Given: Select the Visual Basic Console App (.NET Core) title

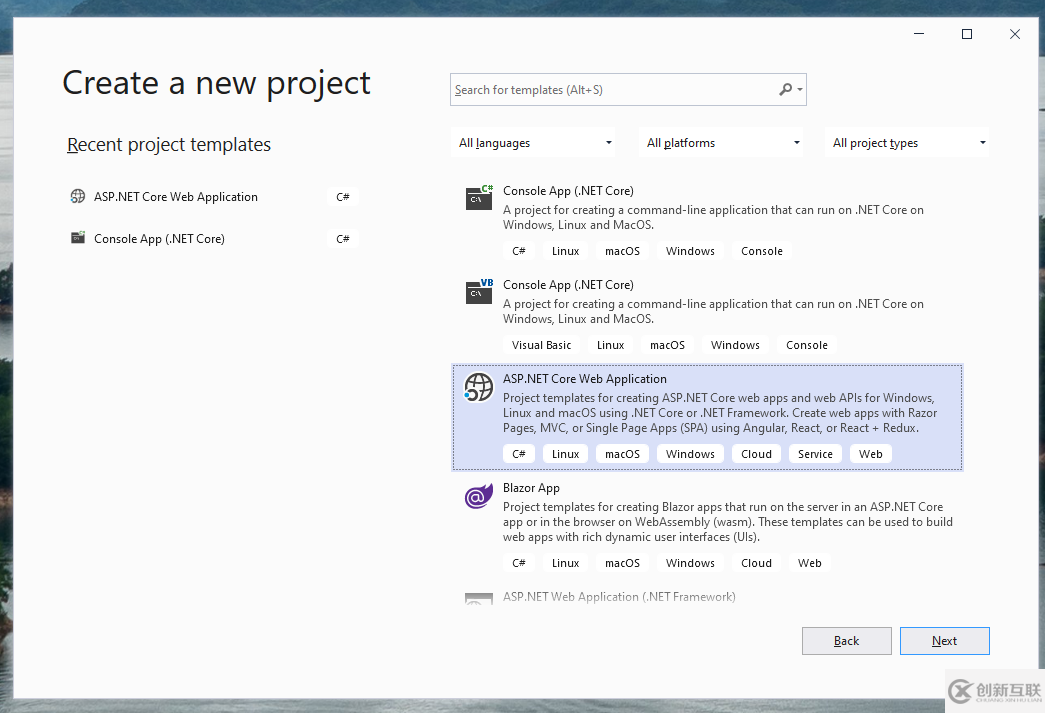Looking at the screenshot, I should click(x=568, y=285).
